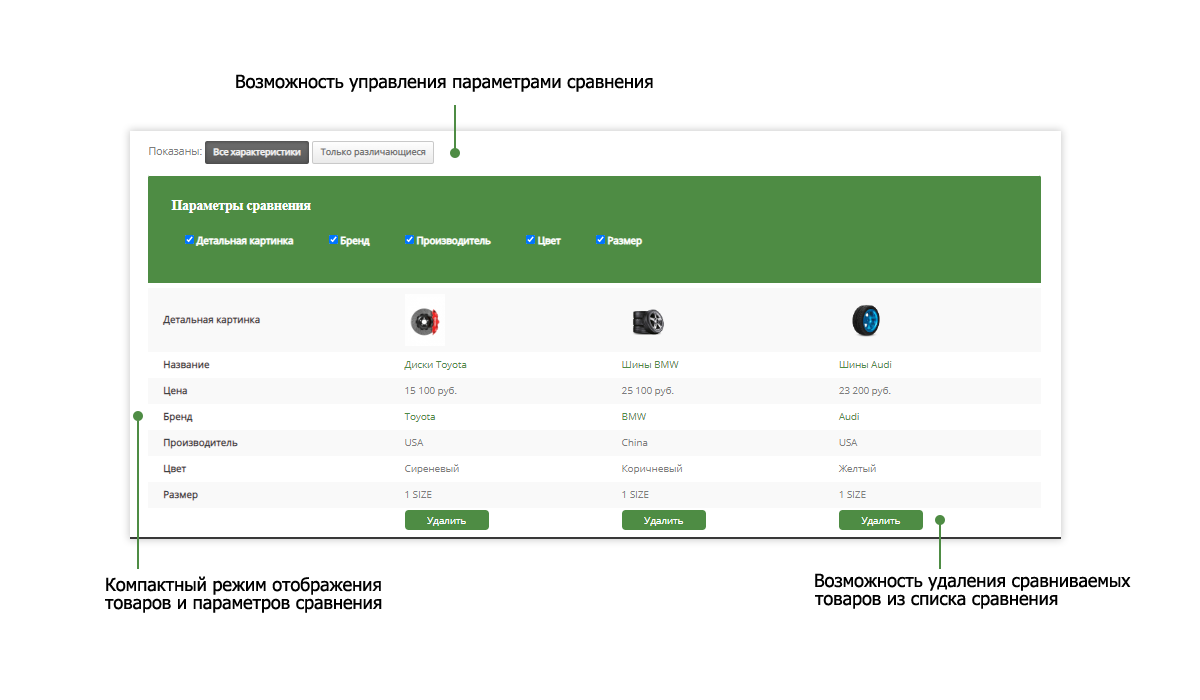Screen dimensions: 1200x700
Task: Click the 'Параметры сравнения' heading
Action: click(241, 205)
